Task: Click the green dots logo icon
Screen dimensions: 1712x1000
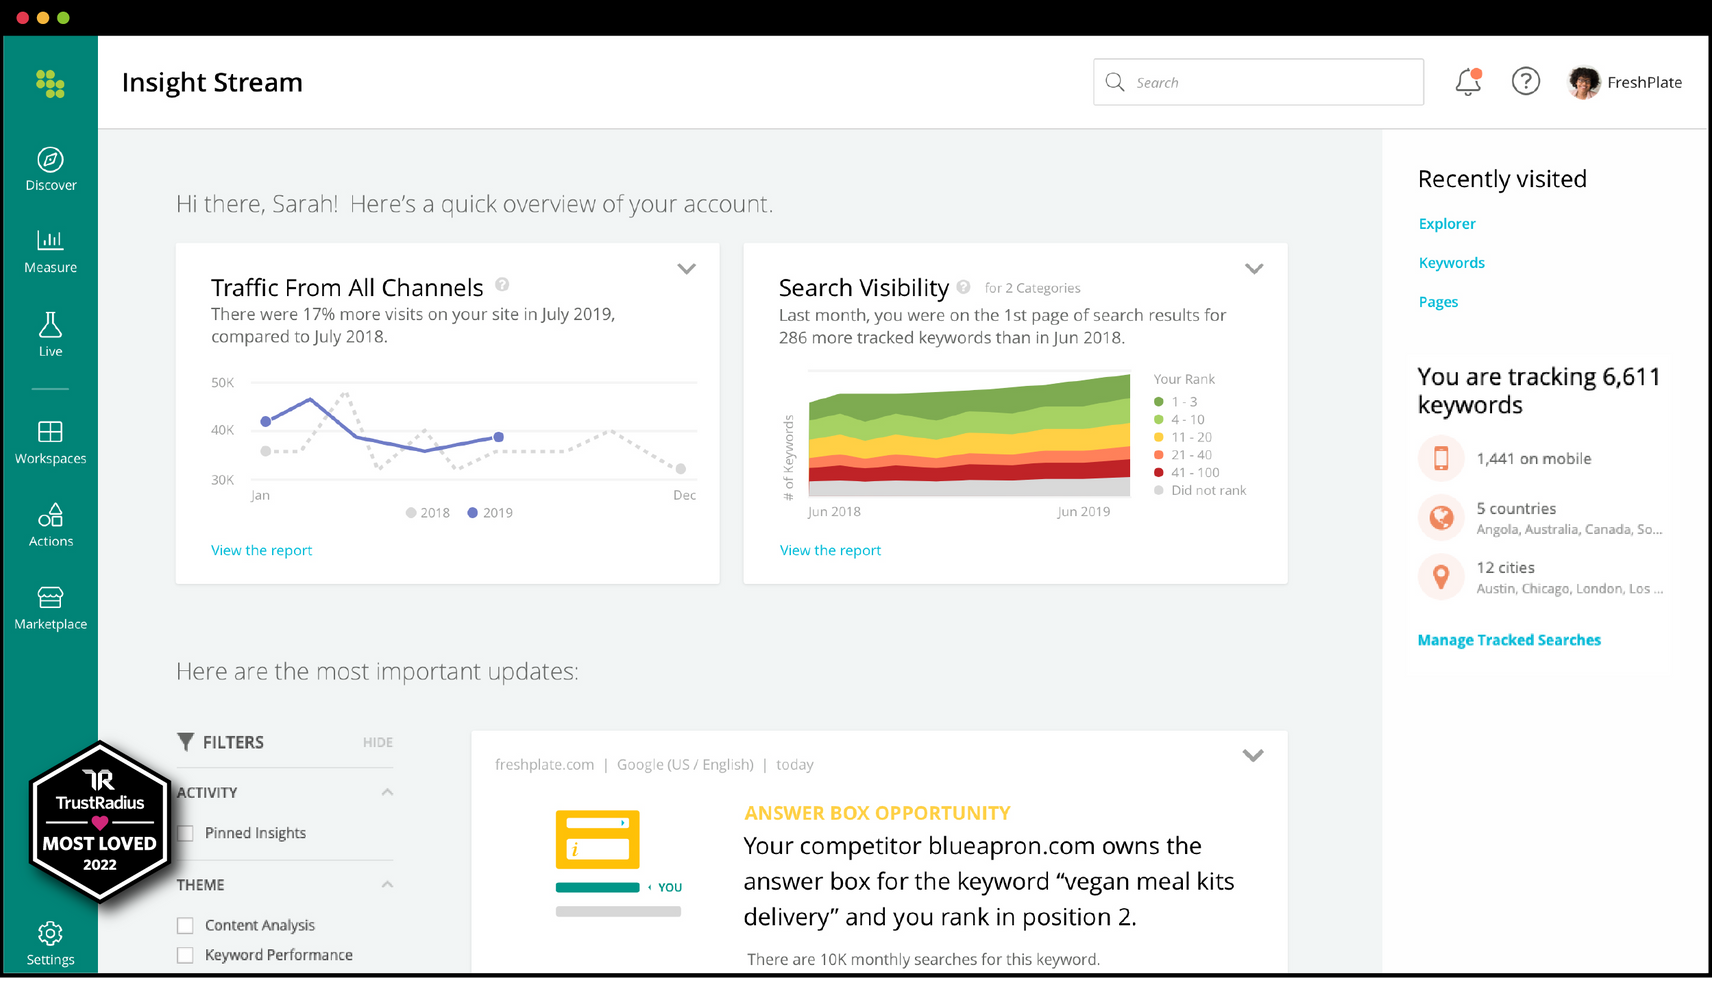Action: click(x=50, y=84)
